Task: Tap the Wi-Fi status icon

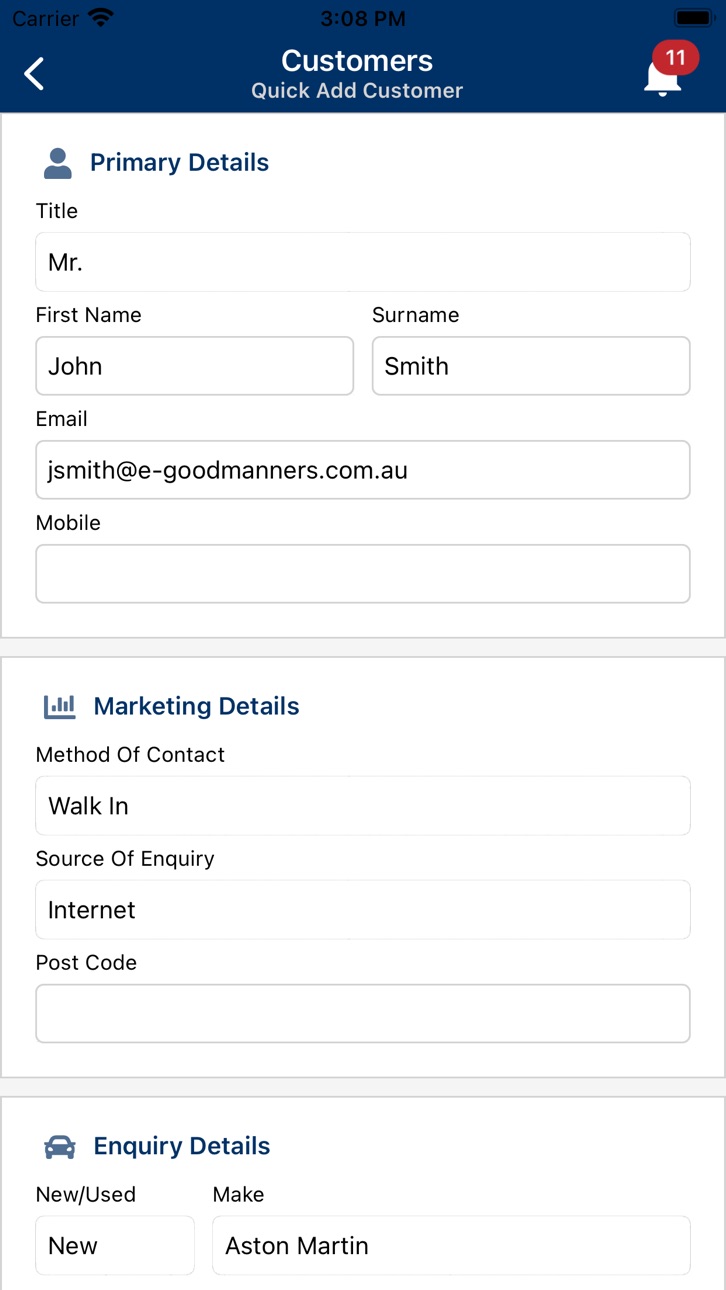Action: (101, 18)
